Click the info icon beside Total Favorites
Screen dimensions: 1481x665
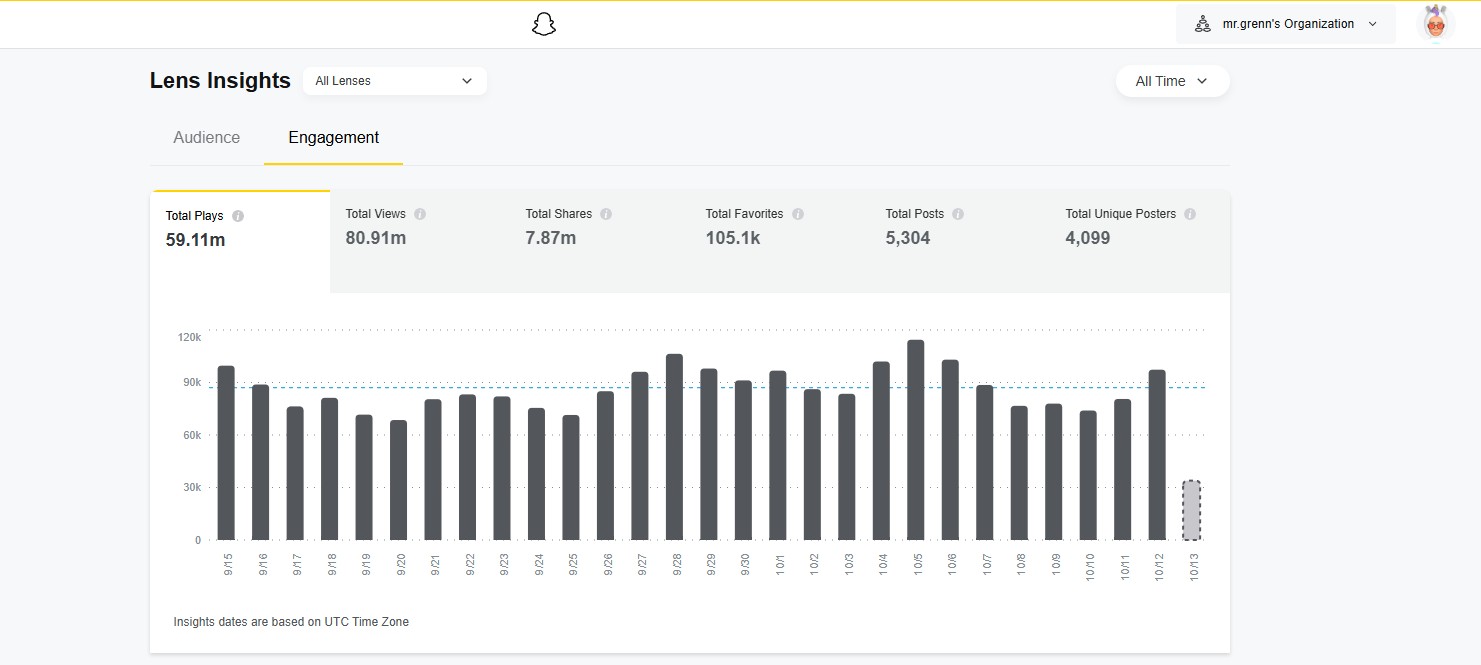pos(798,214)
